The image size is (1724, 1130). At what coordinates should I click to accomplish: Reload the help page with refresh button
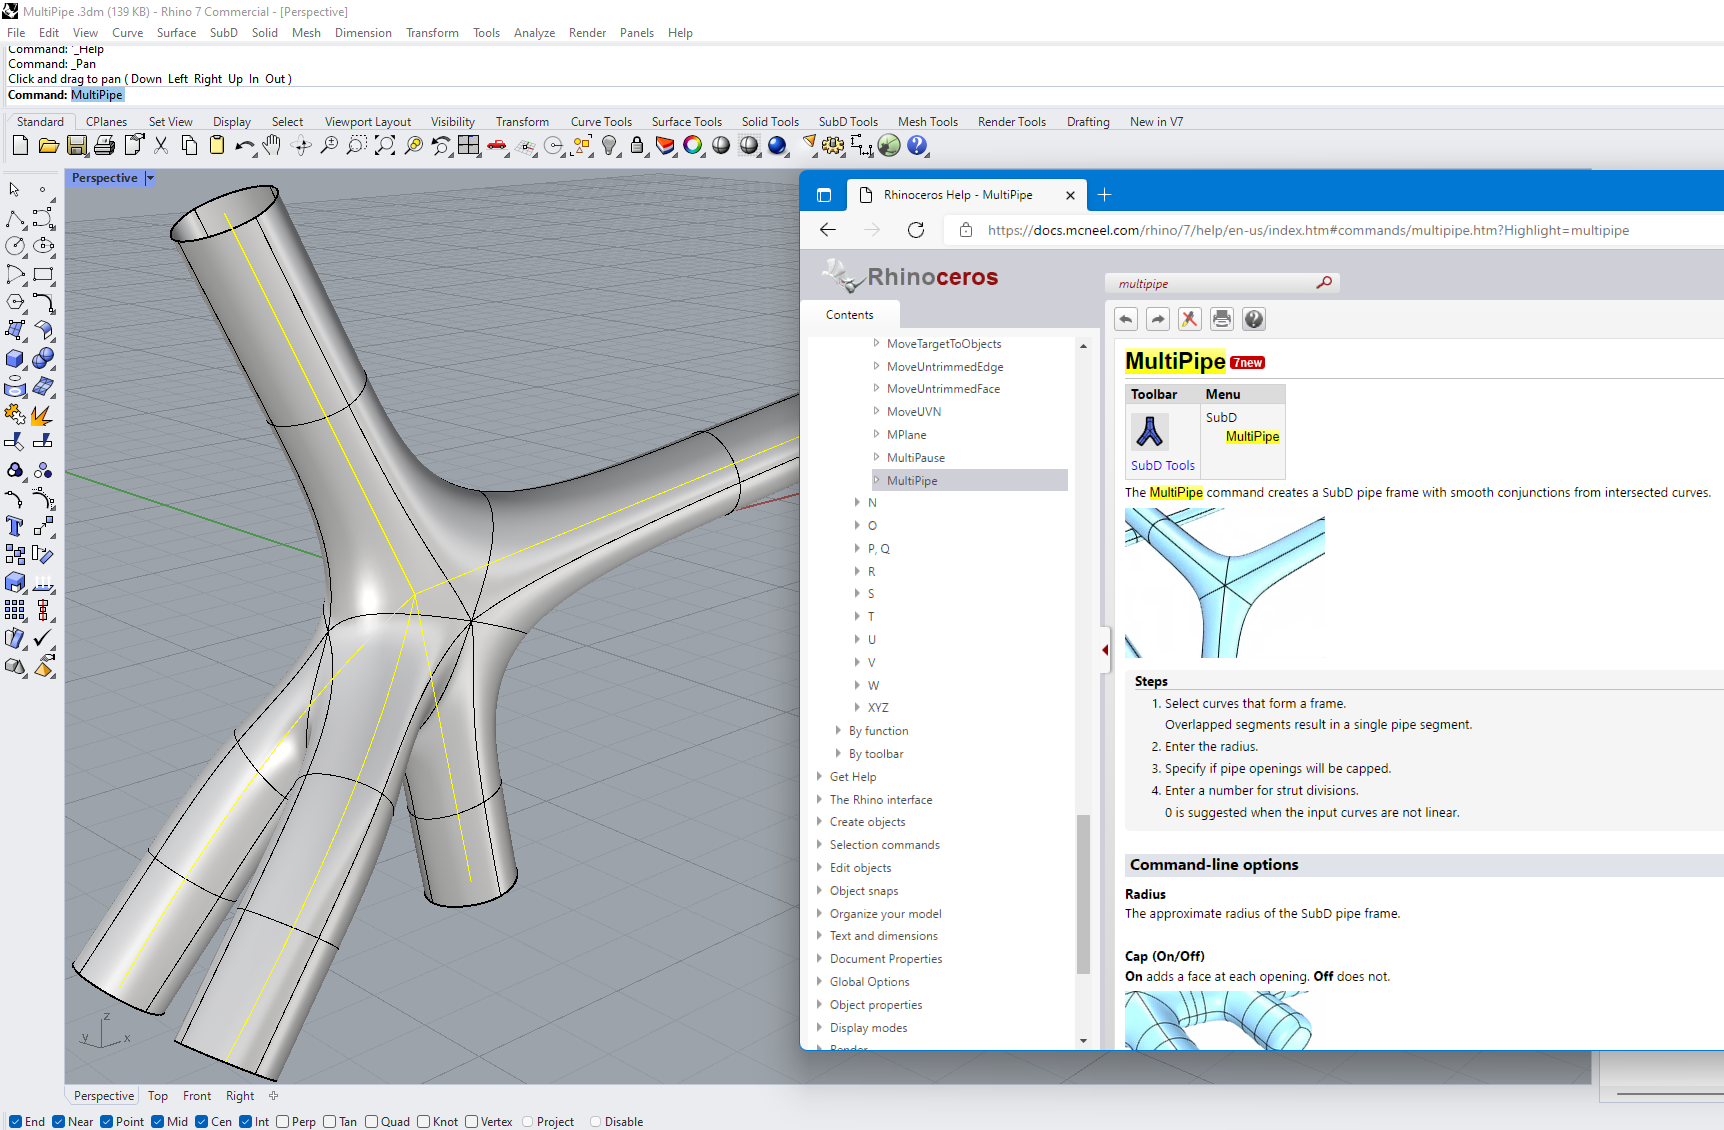point(916,230)
